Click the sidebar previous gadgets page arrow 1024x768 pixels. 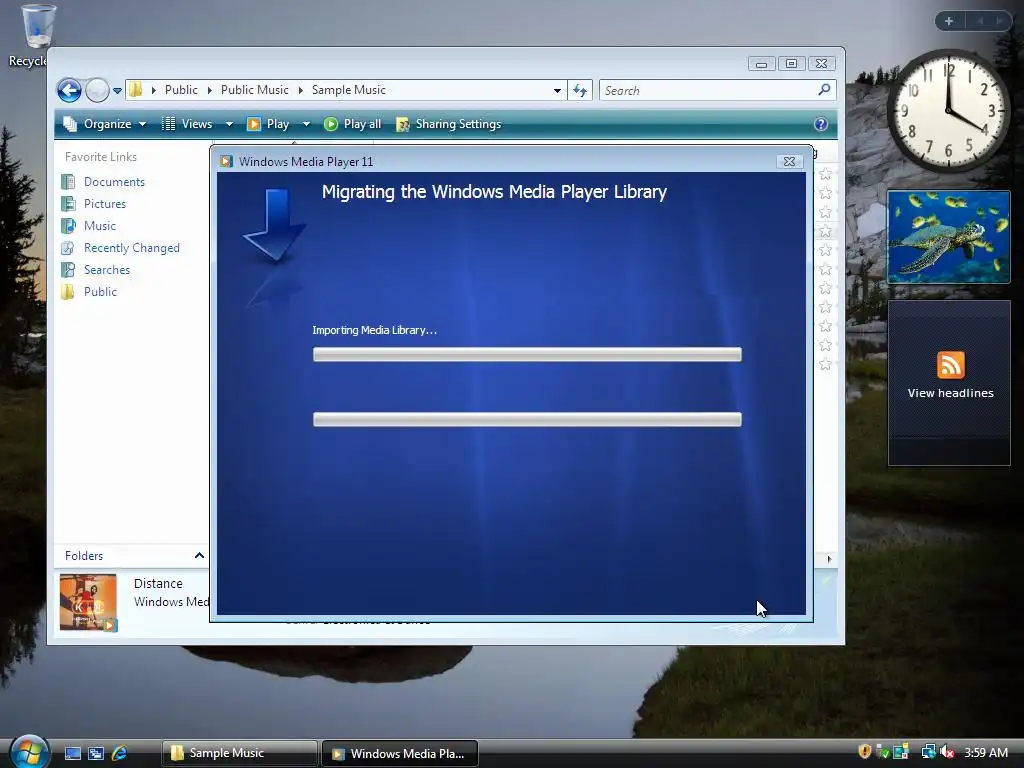click(980, 21)
